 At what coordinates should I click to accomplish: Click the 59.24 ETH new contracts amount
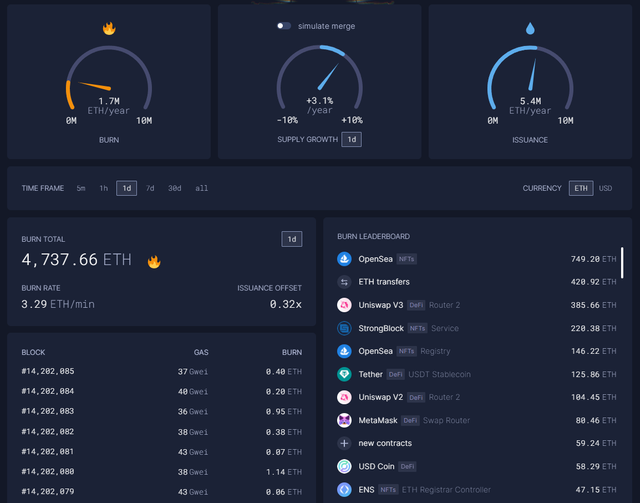pyautogui.click(x=596, y=443)
